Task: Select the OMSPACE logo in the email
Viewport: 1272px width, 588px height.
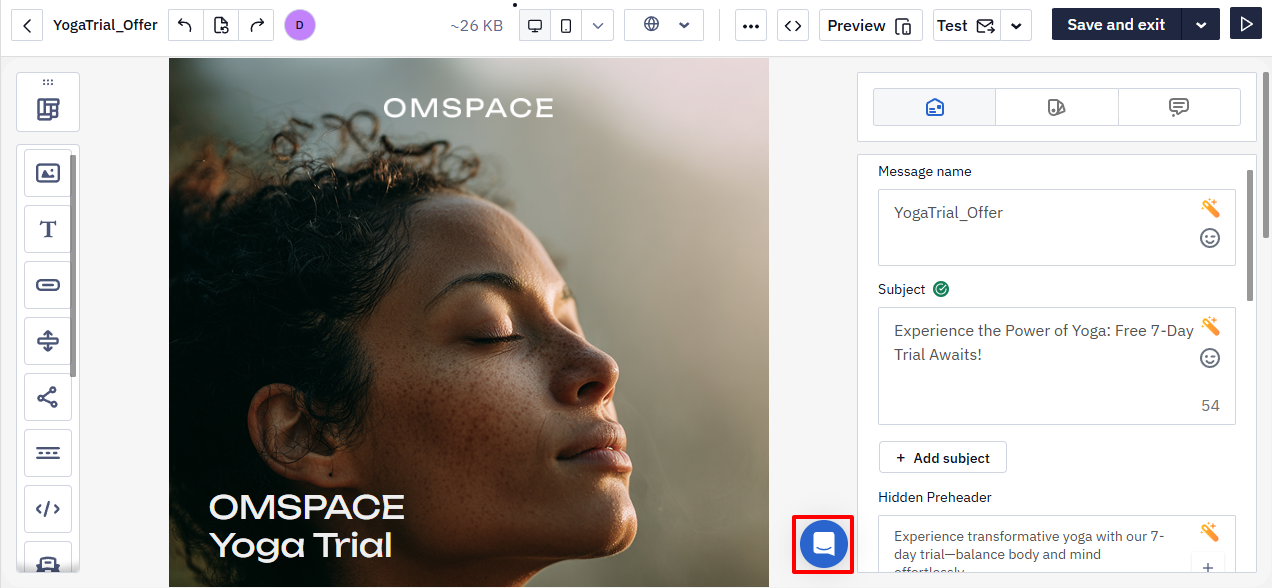Action: tap(468, 108)
